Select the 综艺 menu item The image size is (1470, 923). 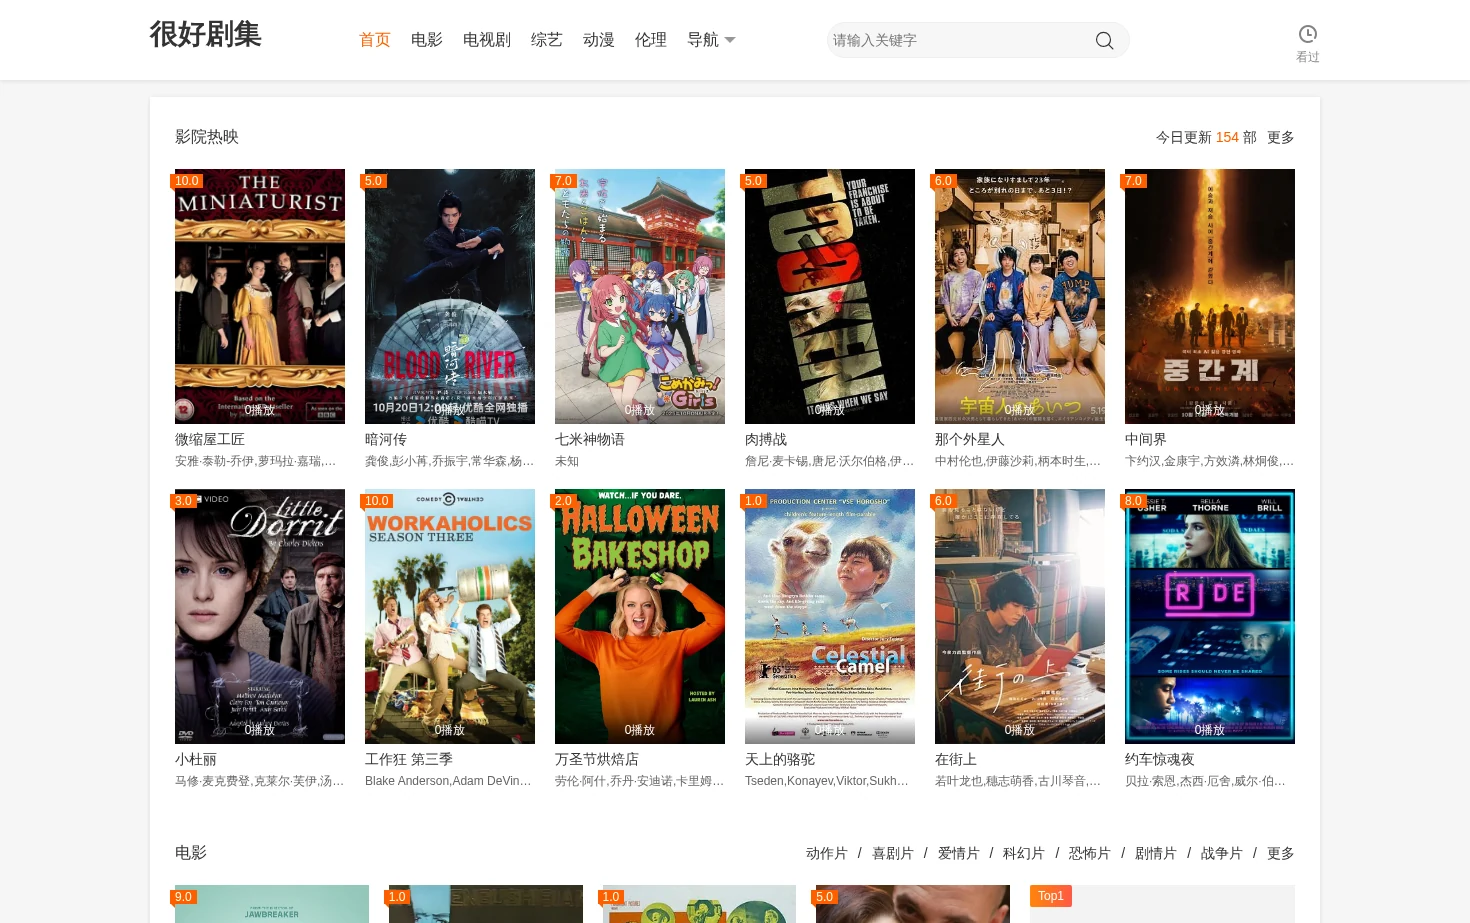click(547, 40)
